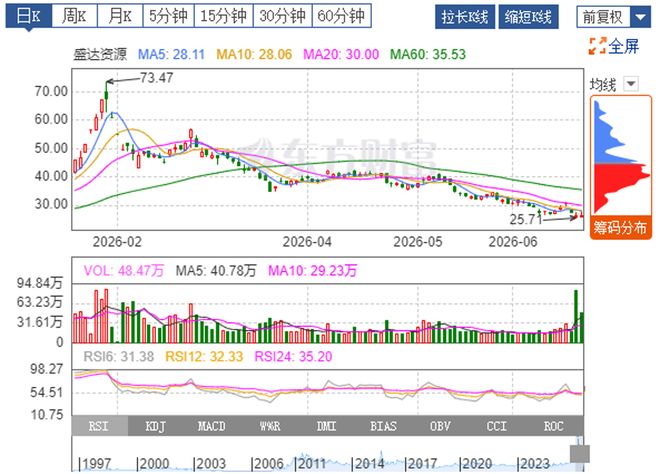
Task: Select the ROC indicator
Action: (x=553, y=426)
